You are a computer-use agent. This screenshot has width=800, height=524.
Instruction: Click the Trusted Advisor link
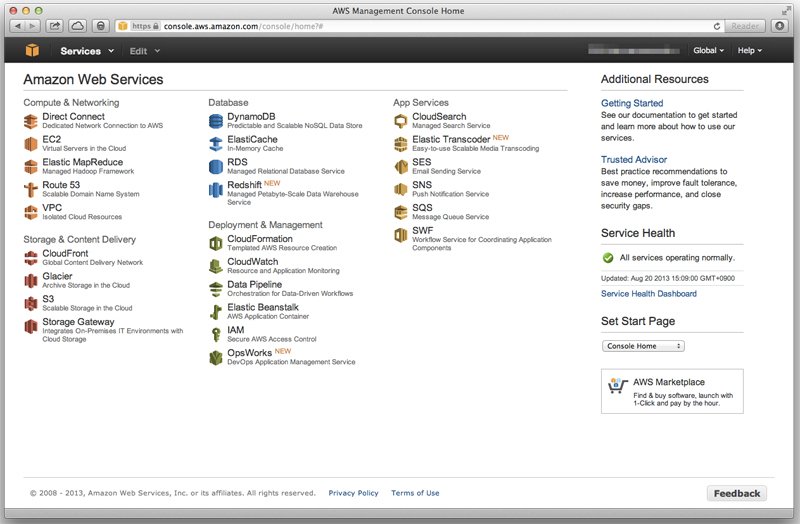click(634, 160)
